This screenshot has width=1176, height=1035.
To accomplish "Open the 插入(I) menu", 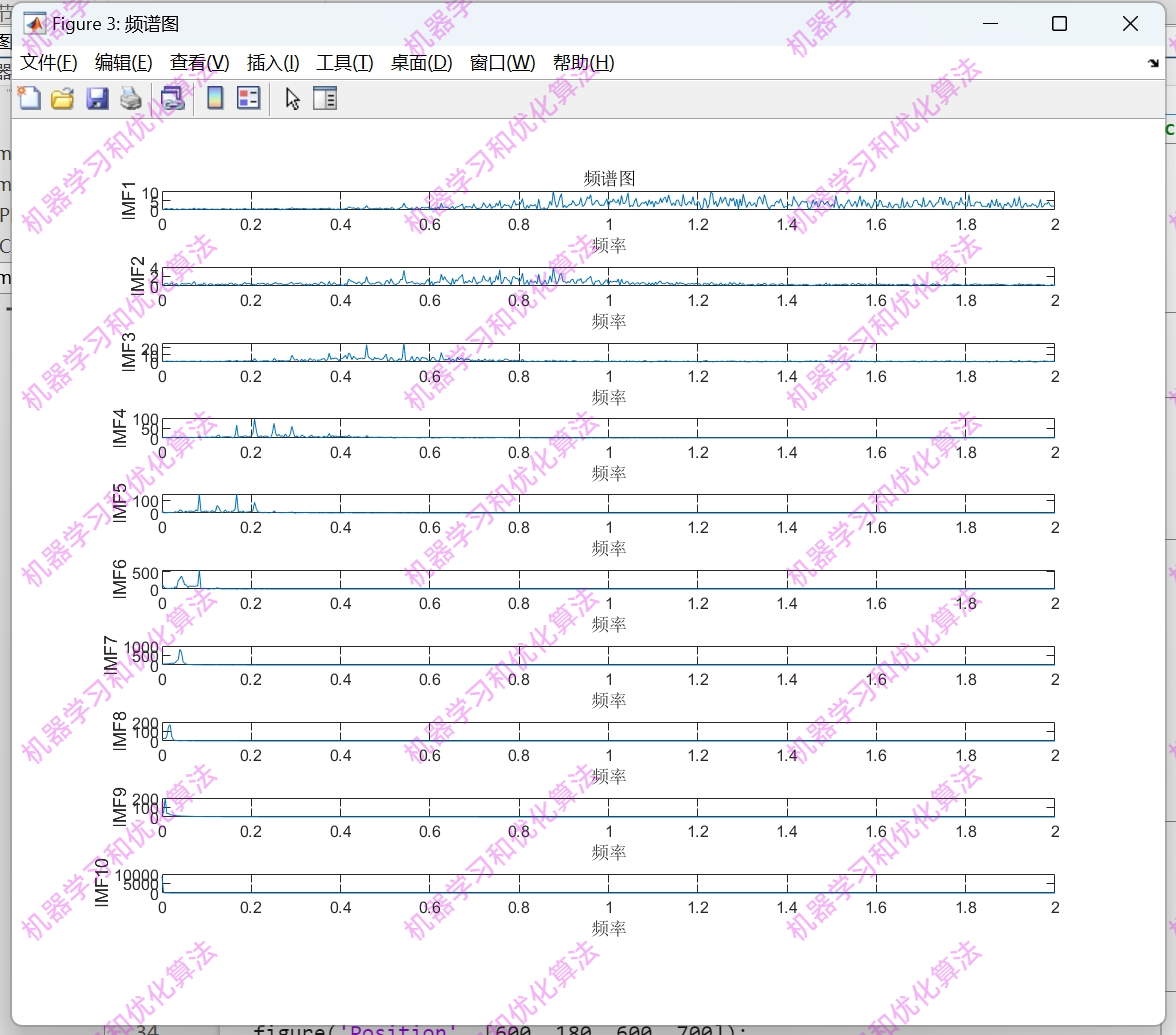I will [x=273, y=63].
